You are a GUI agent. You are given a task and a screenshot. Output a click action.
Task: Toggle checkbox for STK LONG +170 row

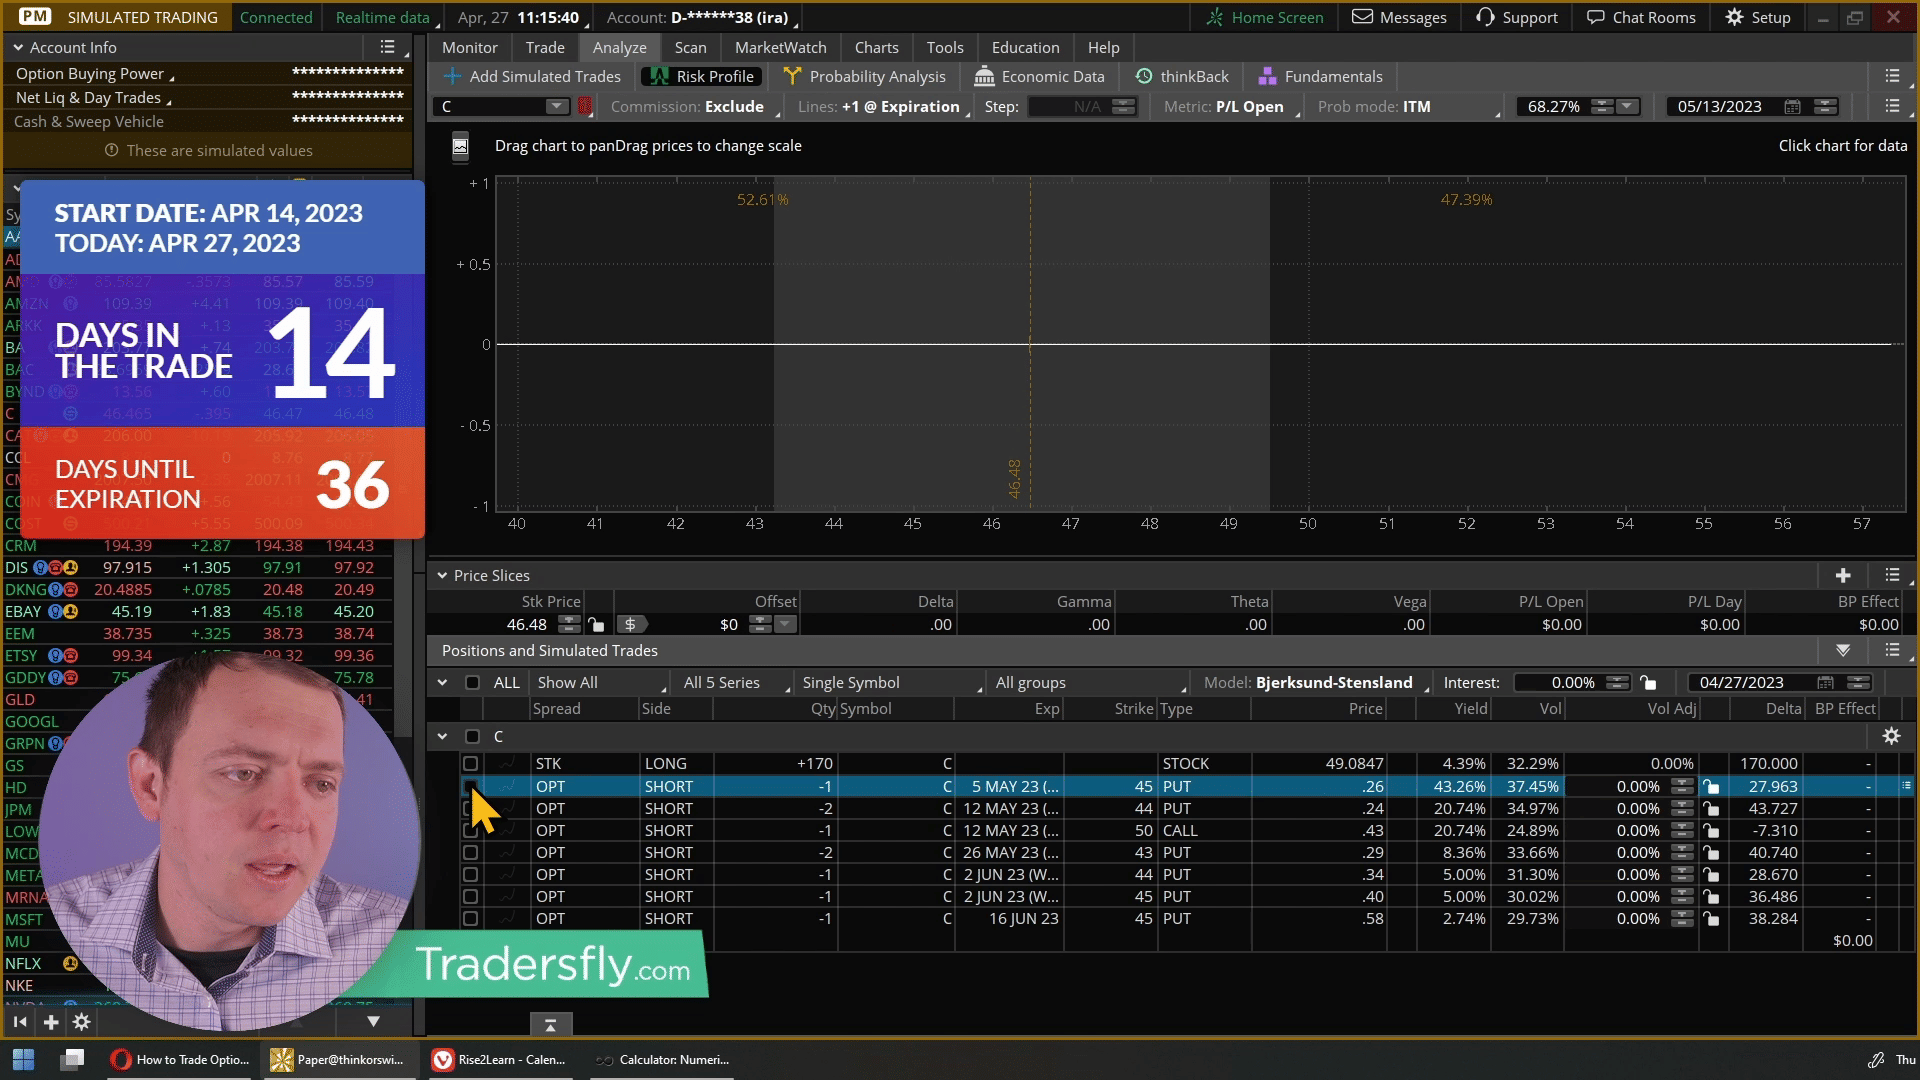[x=470, y=763]
